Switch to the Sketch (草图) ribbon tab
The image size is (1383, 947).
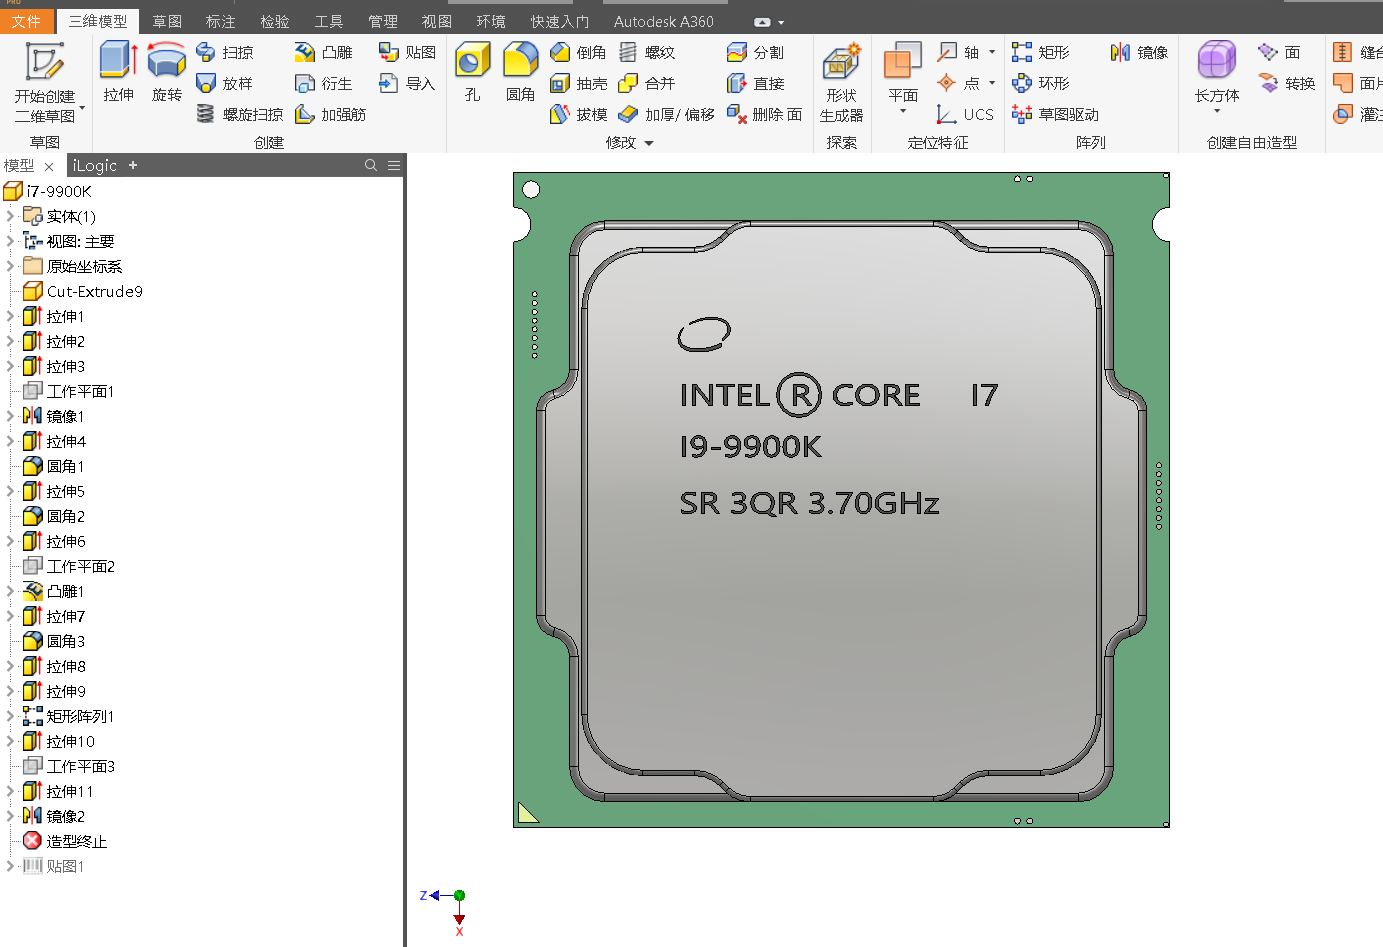pos(167,21)
